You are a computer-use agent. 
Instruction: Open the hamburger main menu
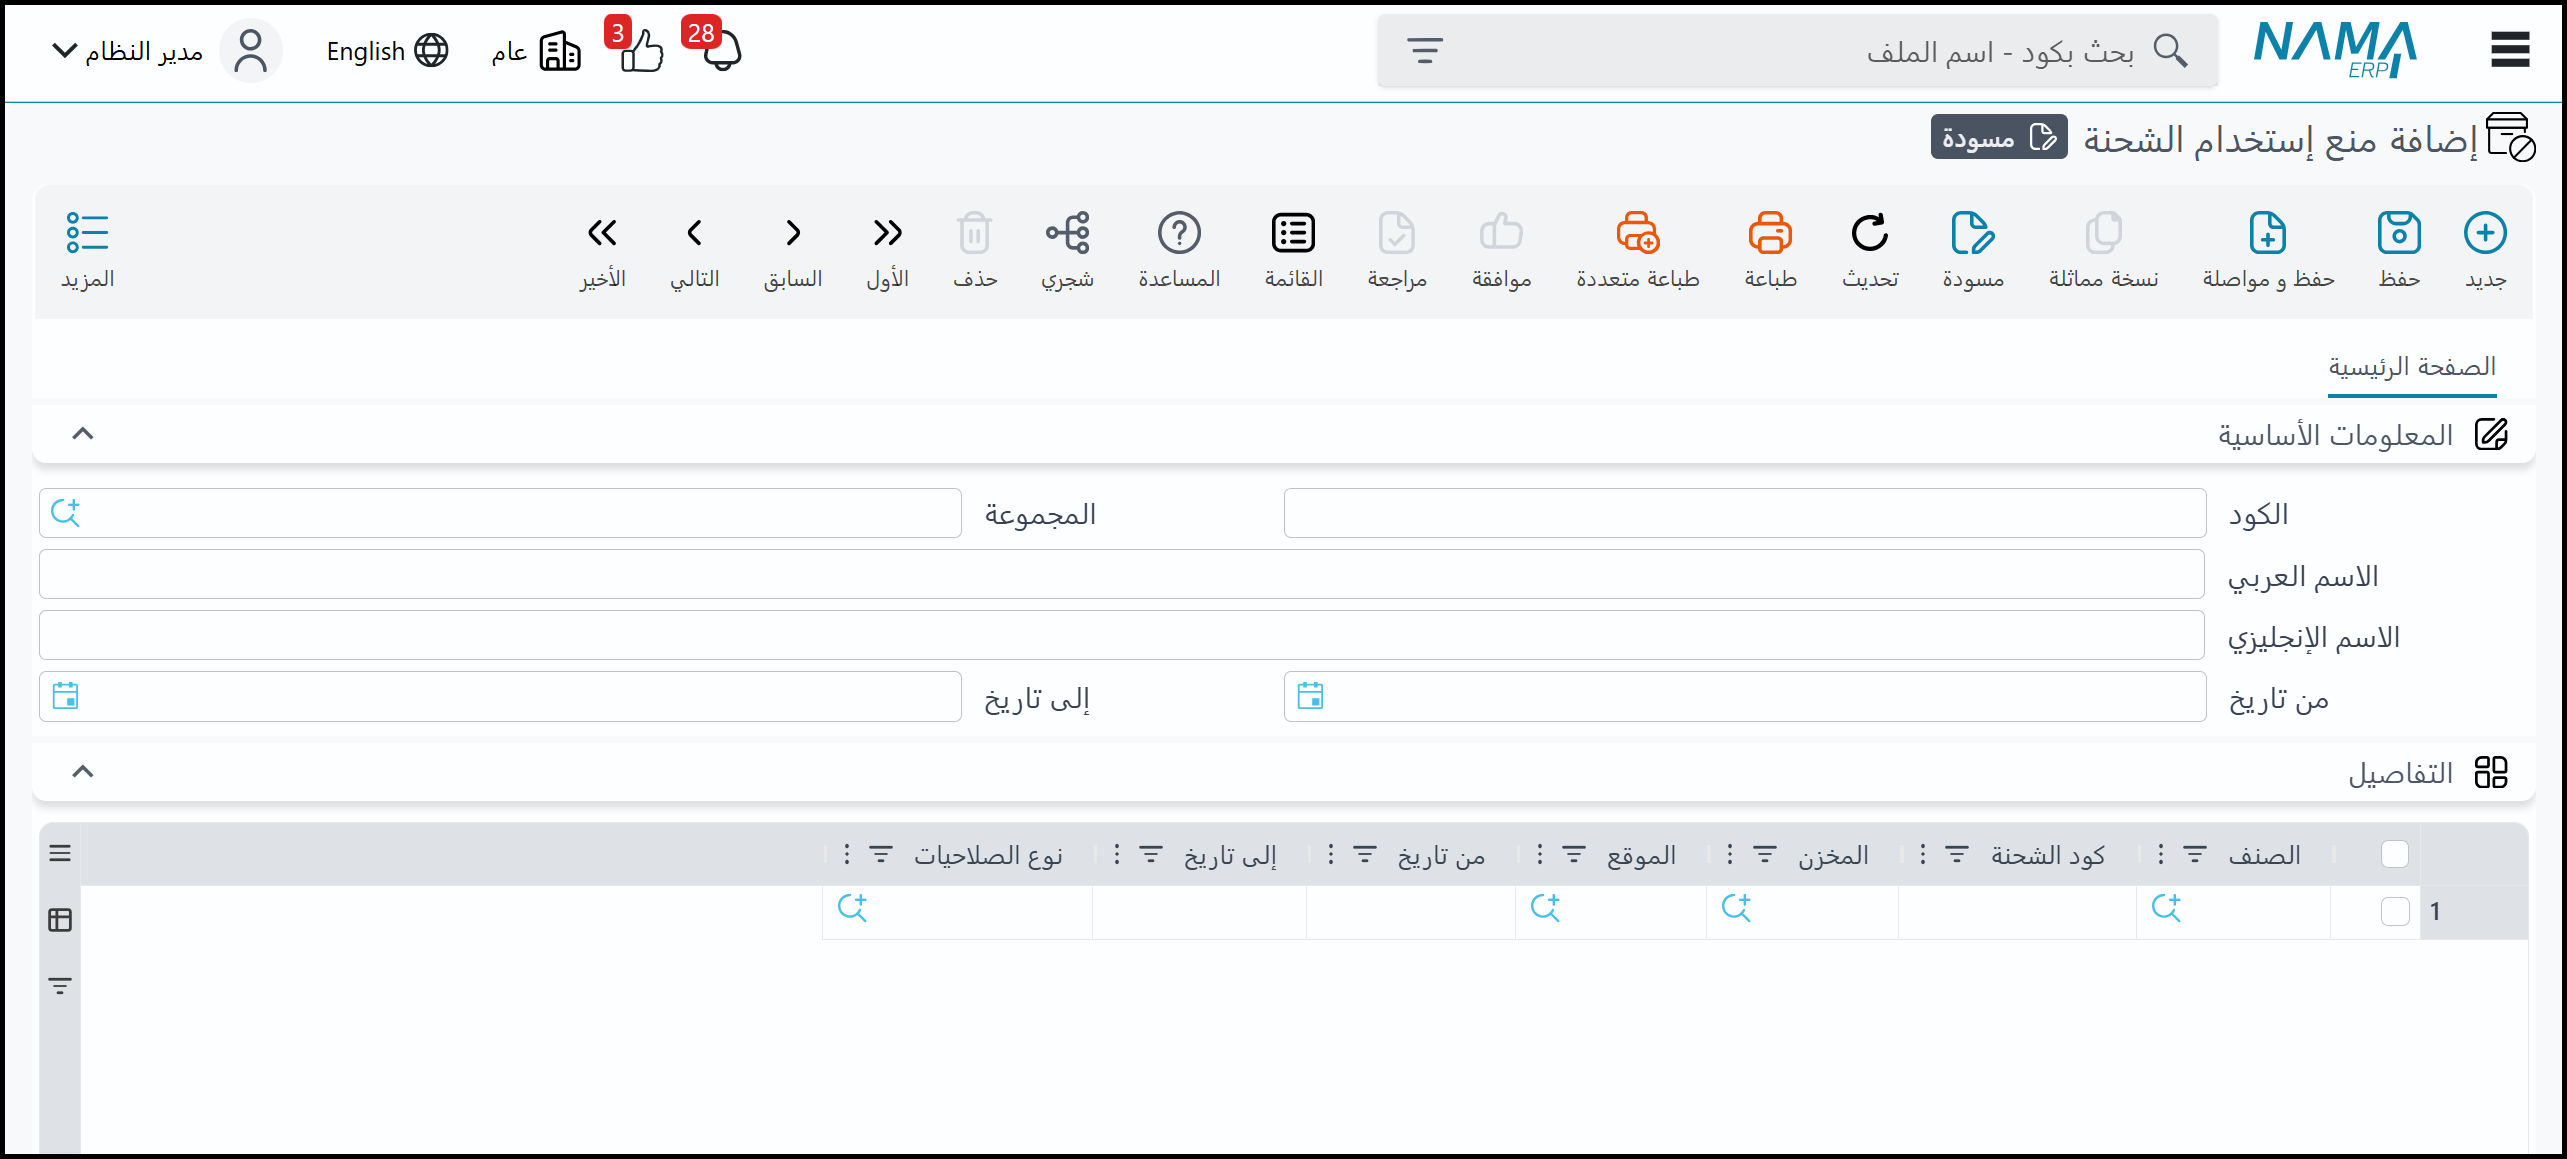(2509, 50)
